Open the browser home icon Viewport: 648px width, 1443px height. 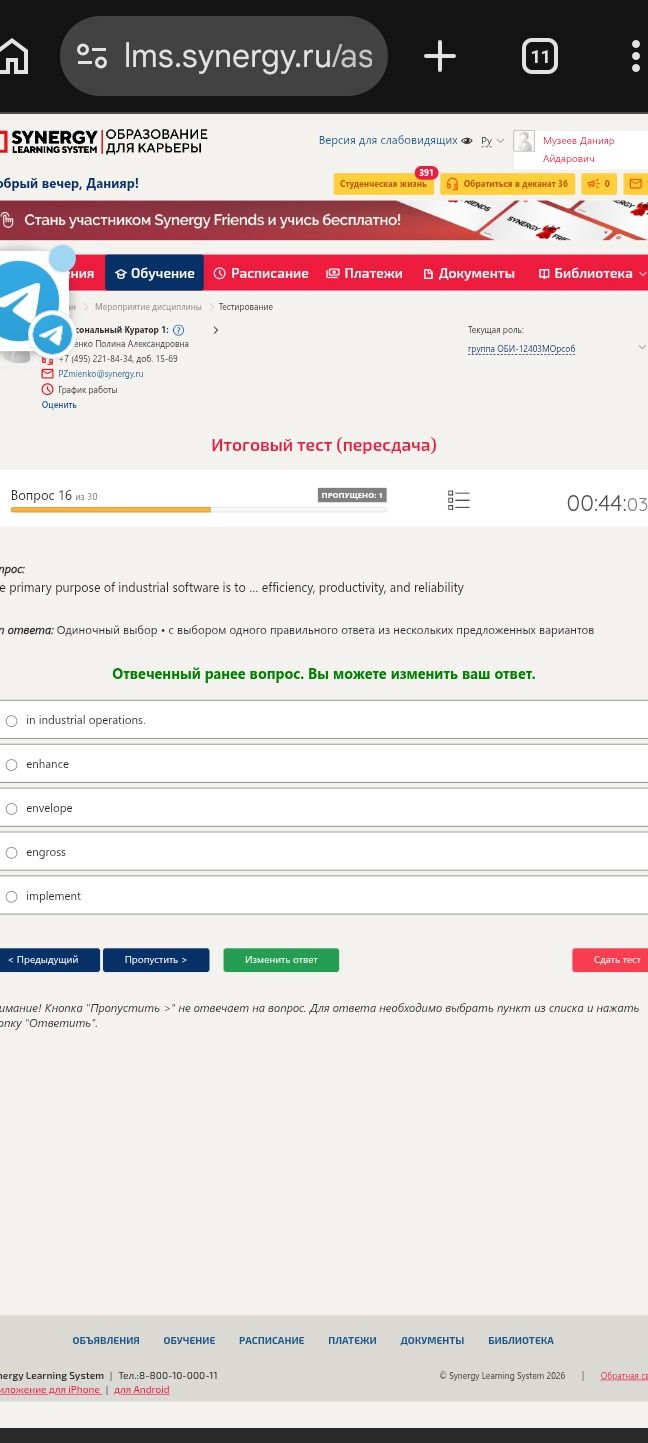pos(14,56)
